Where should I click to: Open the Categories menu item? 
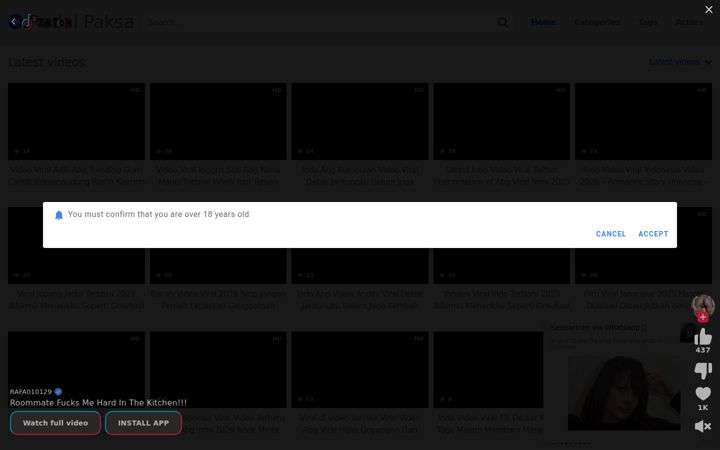[x=597, y=22]
